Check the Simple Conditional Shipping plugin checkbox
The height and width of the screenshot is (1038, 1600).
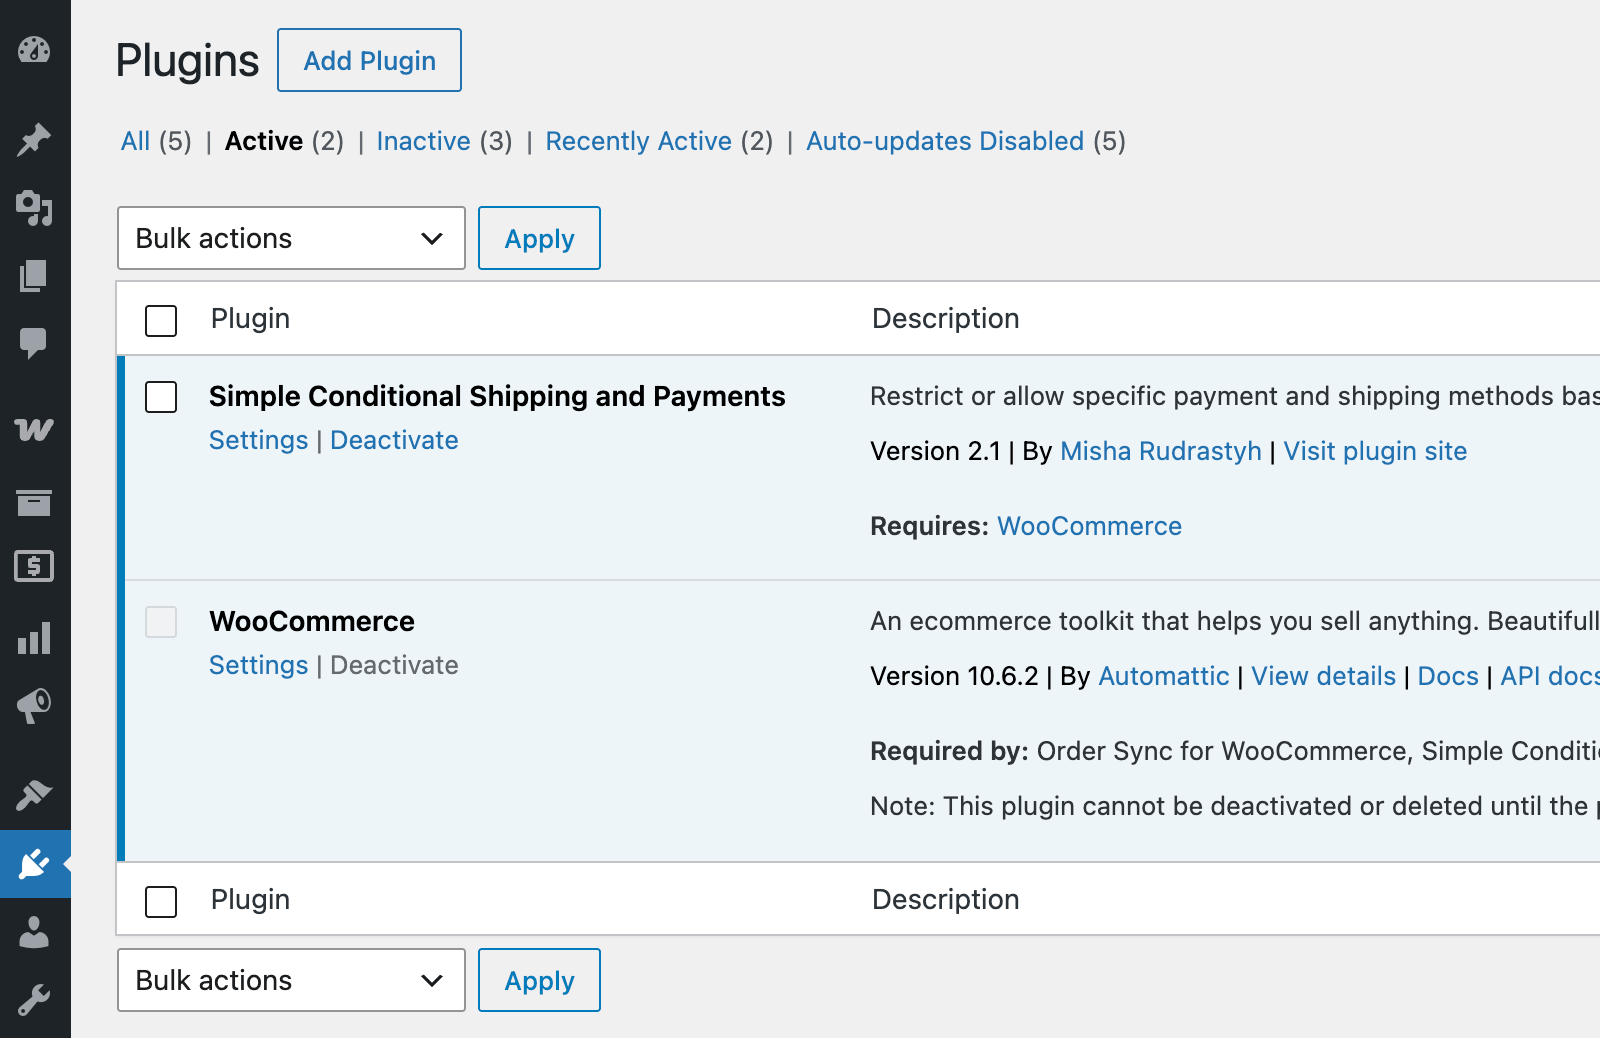click(x=161, y=397)
